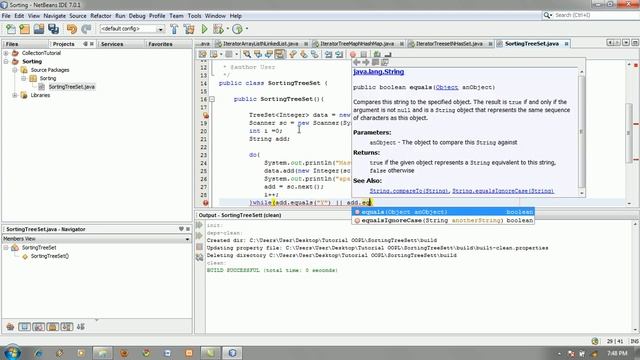Open the IteratorTreeMapNHashMap.java editor tab
The image size is (640, 360).
(x=357, y=44)
